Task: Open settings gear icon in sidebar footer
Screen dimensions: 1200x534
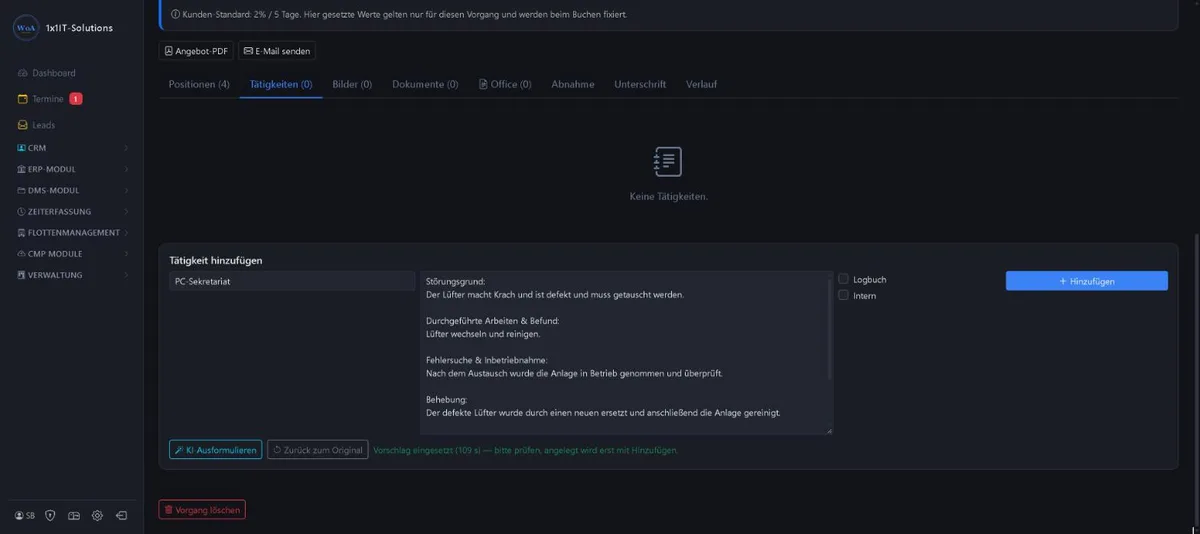Action: click(x=97, y=516)
